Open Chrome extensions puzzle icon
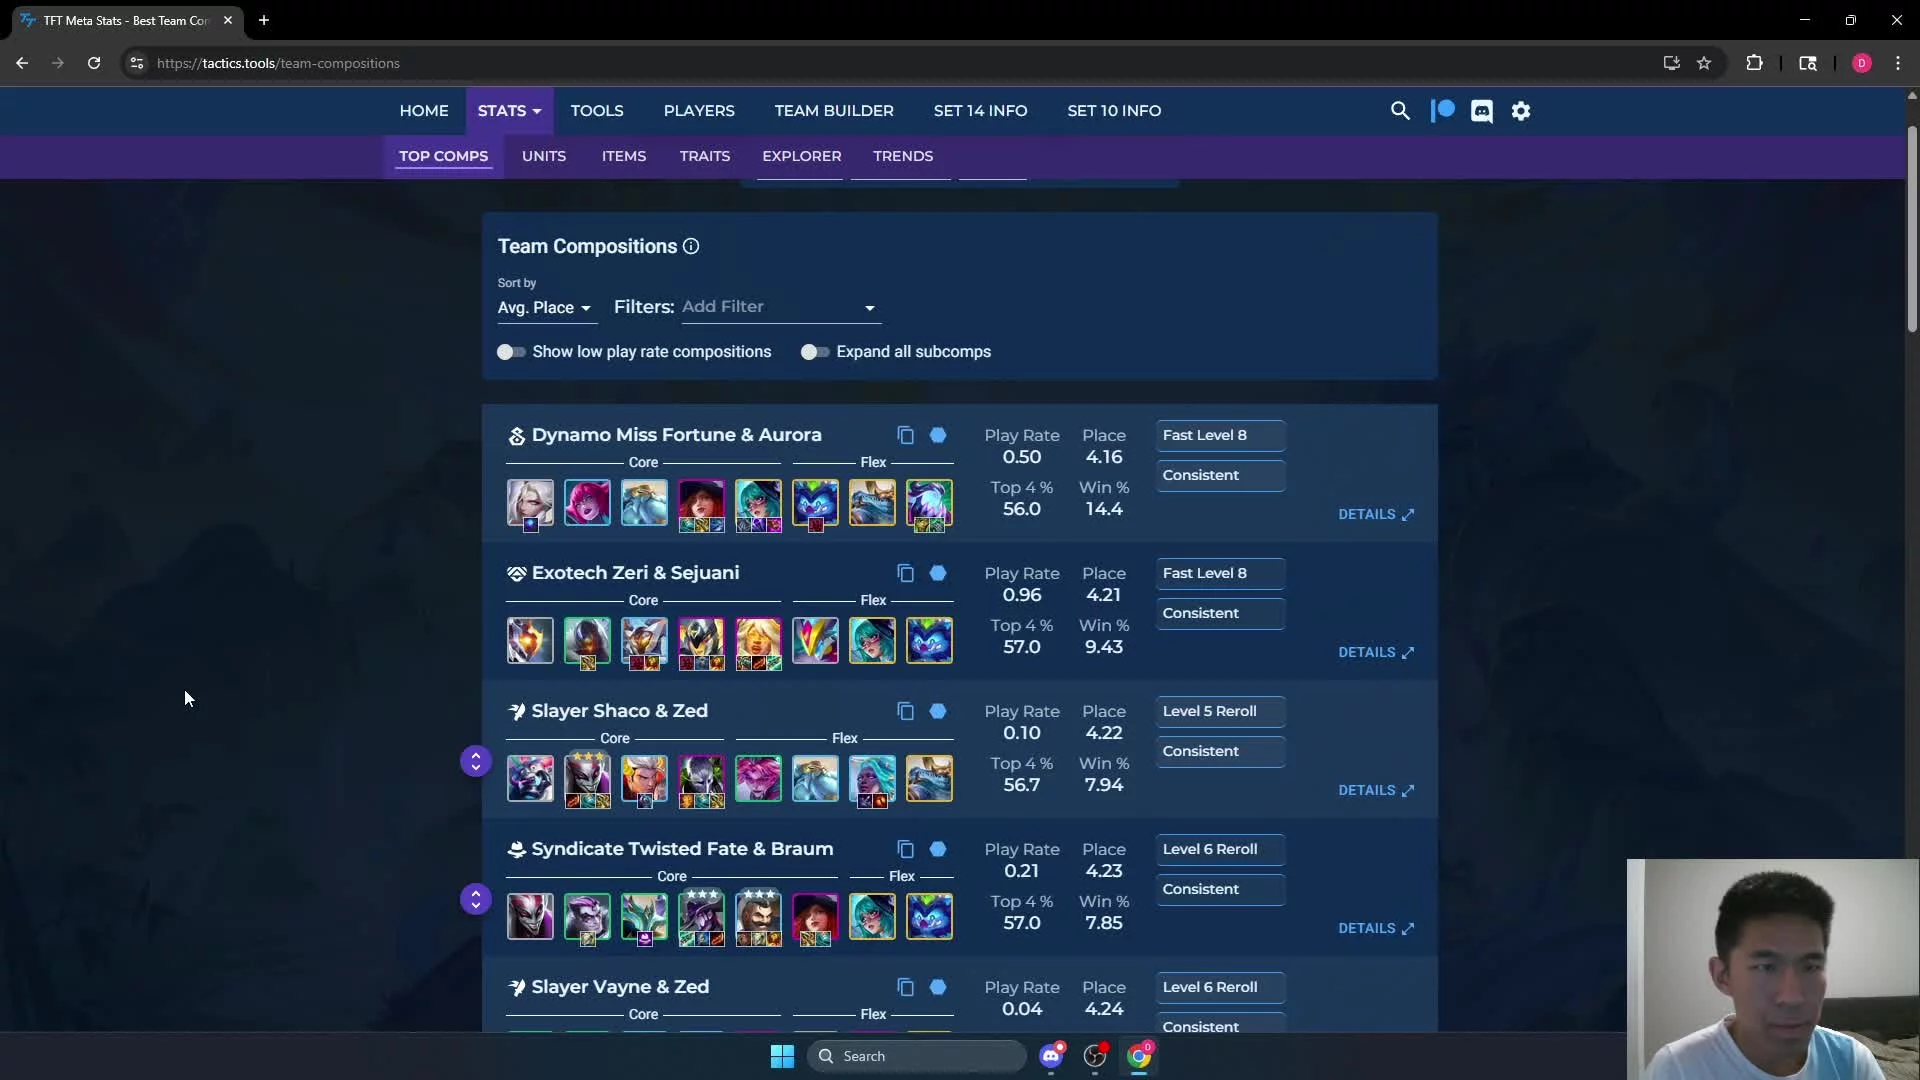Image resolution: width=1920 pixels, height=1080 pixels. [x=1754, y=63]
